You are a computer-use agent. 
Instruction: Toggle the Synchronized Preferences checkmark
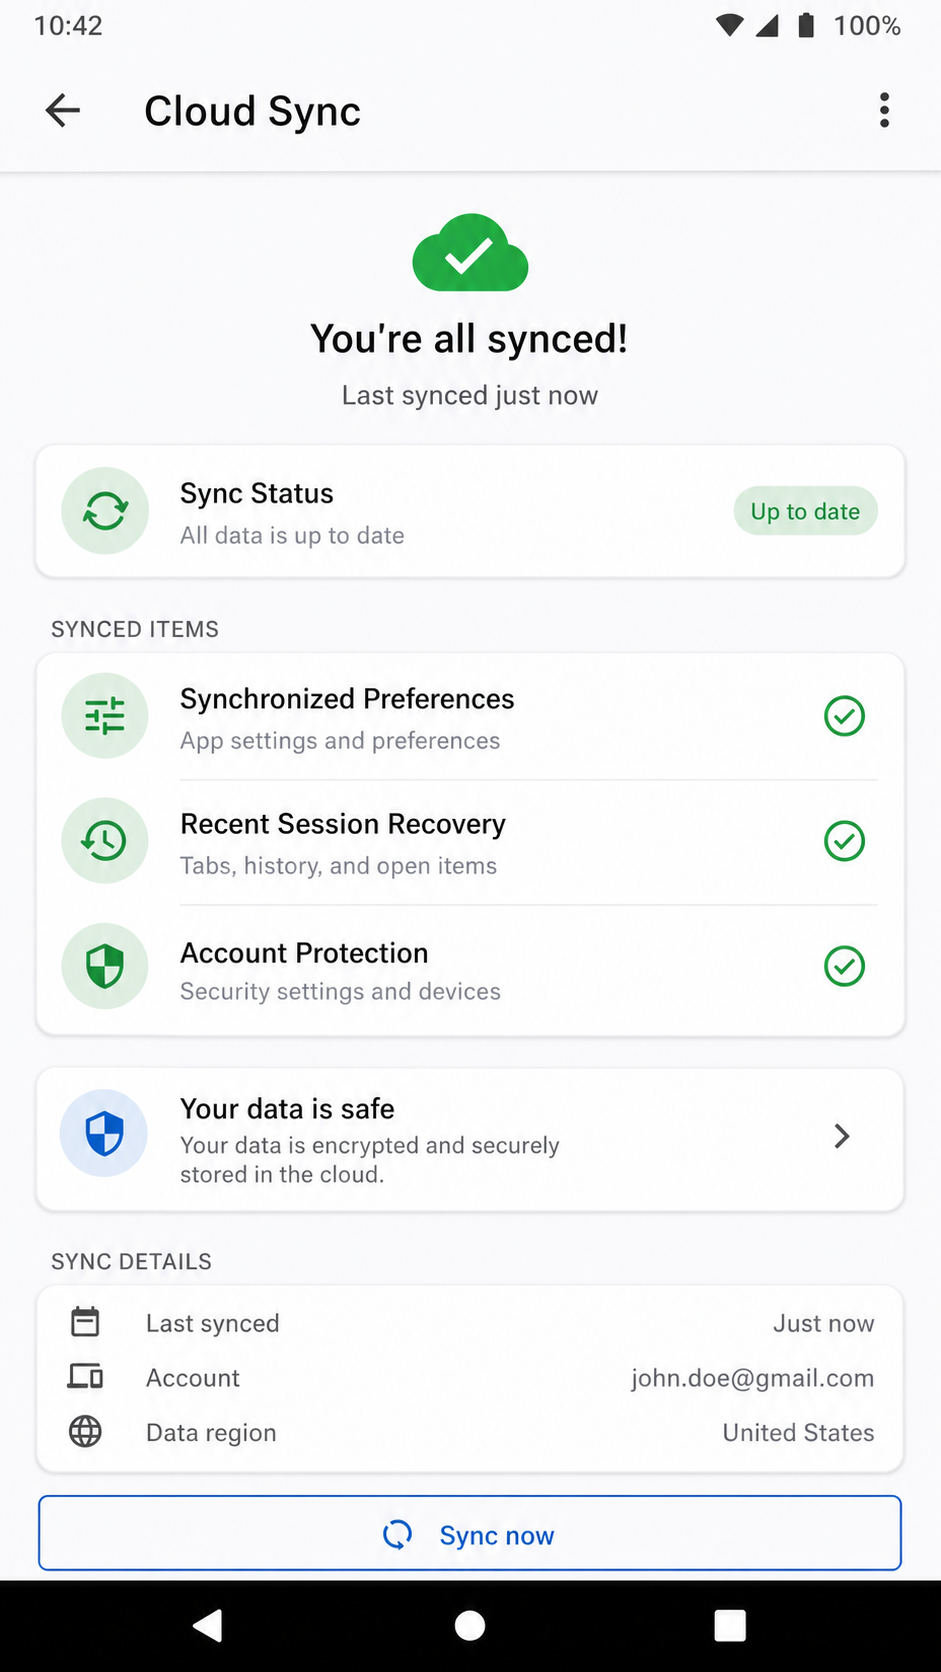click(844, 716)
